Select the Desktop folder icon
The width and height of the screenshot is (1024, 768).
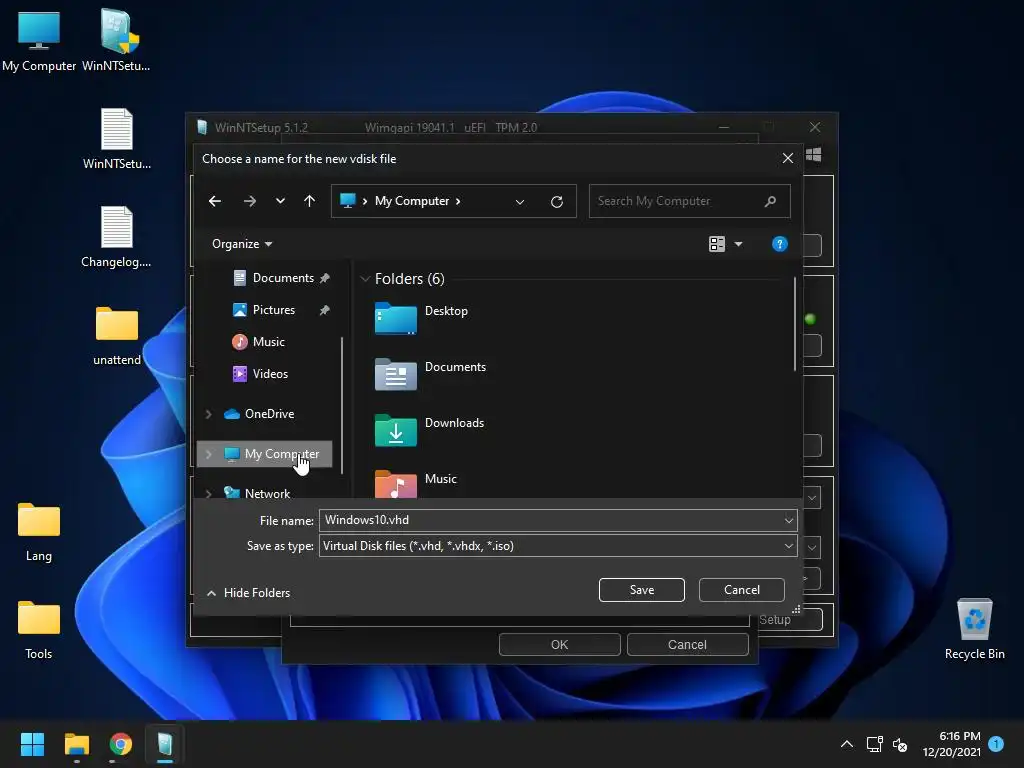pos(396,319)
